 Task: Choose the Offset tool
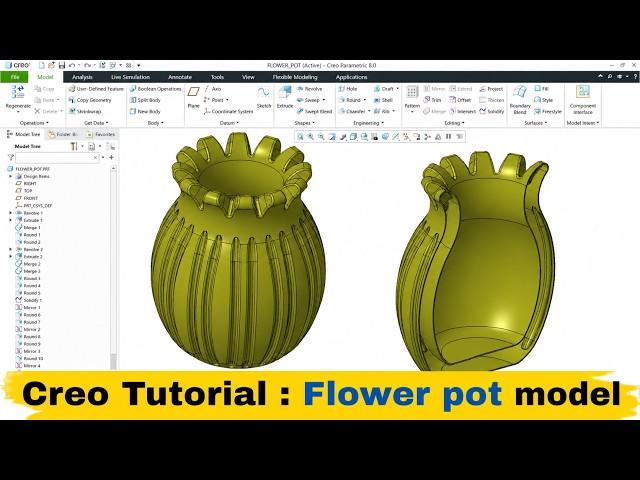[460, 100]
